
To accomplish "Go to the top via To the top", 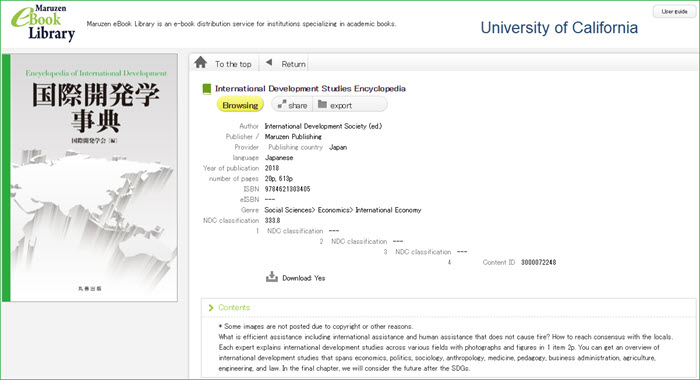I will [233, 64].
